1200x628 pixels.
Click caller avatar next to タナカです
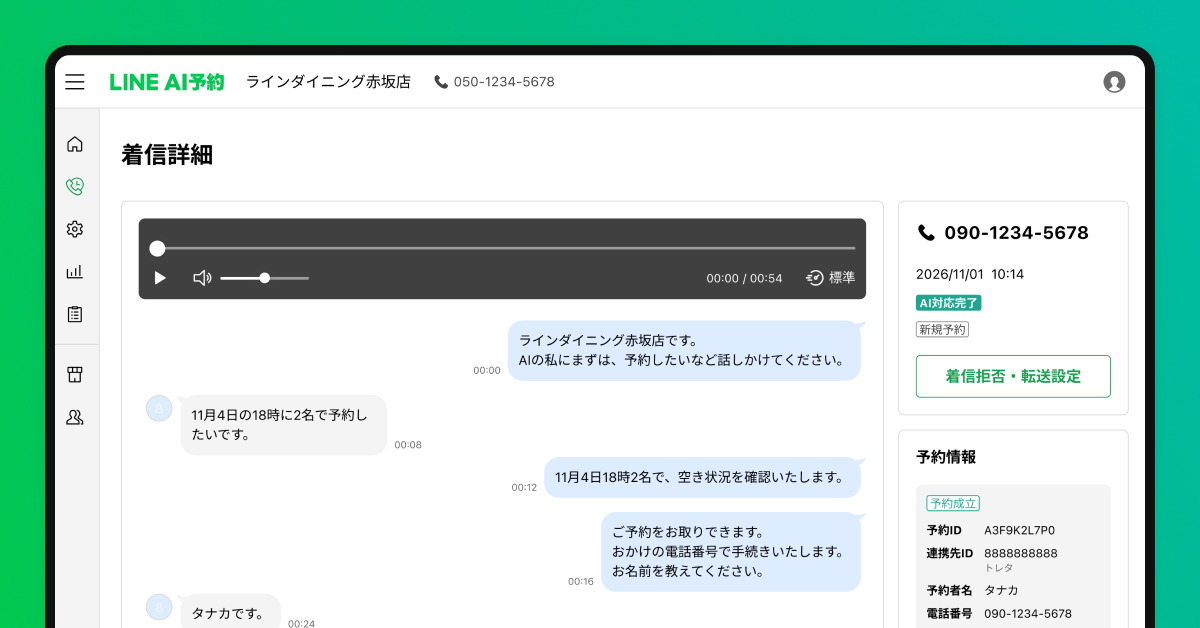click(159, 607)
